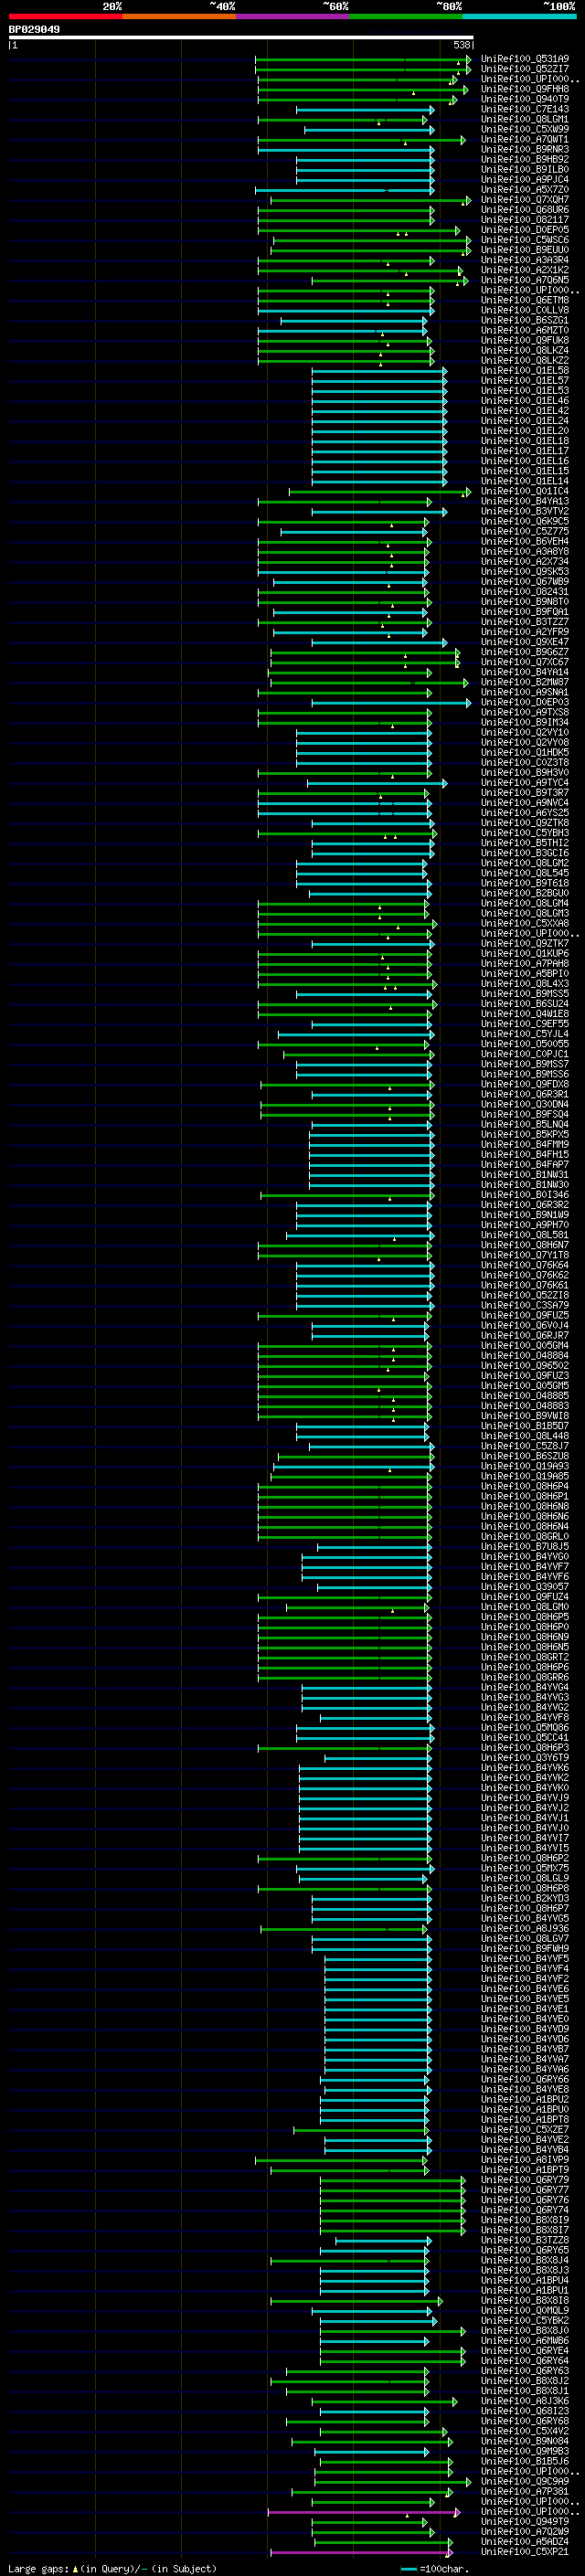Open hit UniRef100_A2X1K2
The height and width of the screenshot is (2576, 585).
coord(525,270)
